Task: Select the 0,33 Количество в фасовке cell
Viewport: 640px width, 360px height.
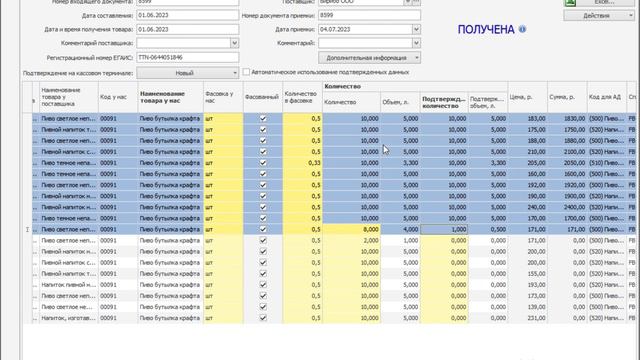Action: pos(302,163)
